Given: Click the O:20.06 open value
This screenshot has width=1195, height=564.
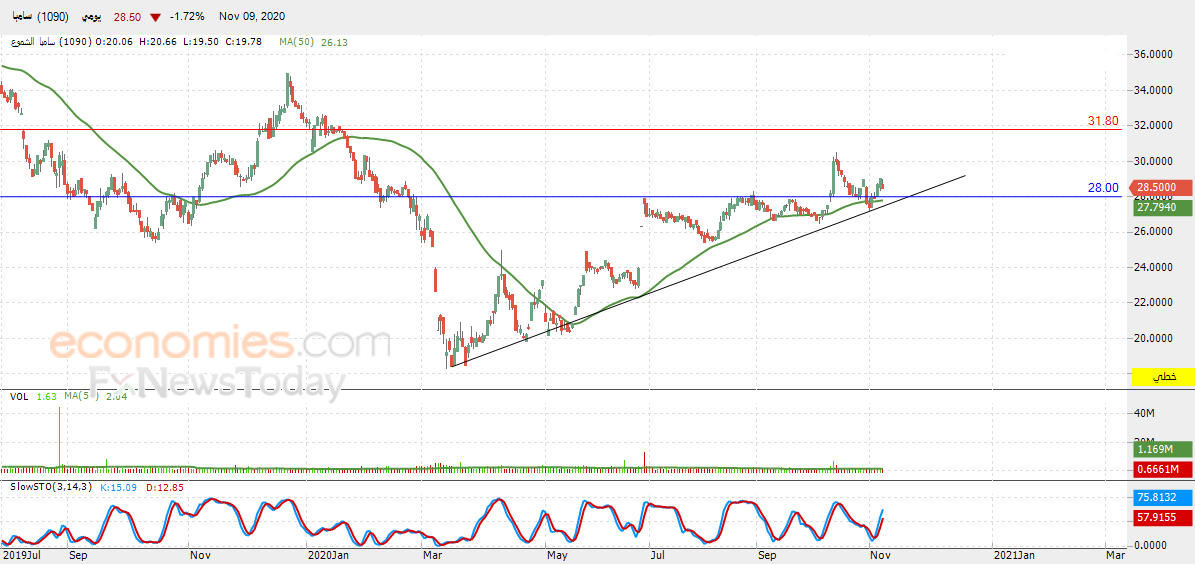Looking at the screenshot, I should (x=114, y=42).
